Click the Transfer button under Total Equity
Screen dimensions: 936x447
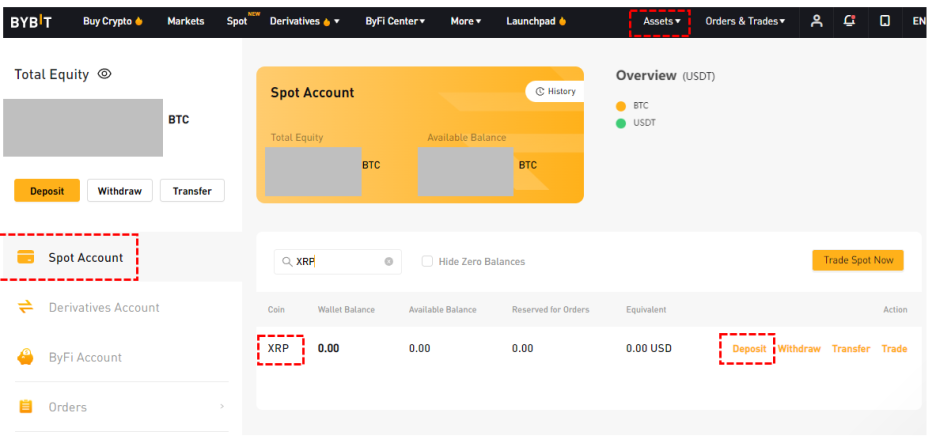click(192, 191)
